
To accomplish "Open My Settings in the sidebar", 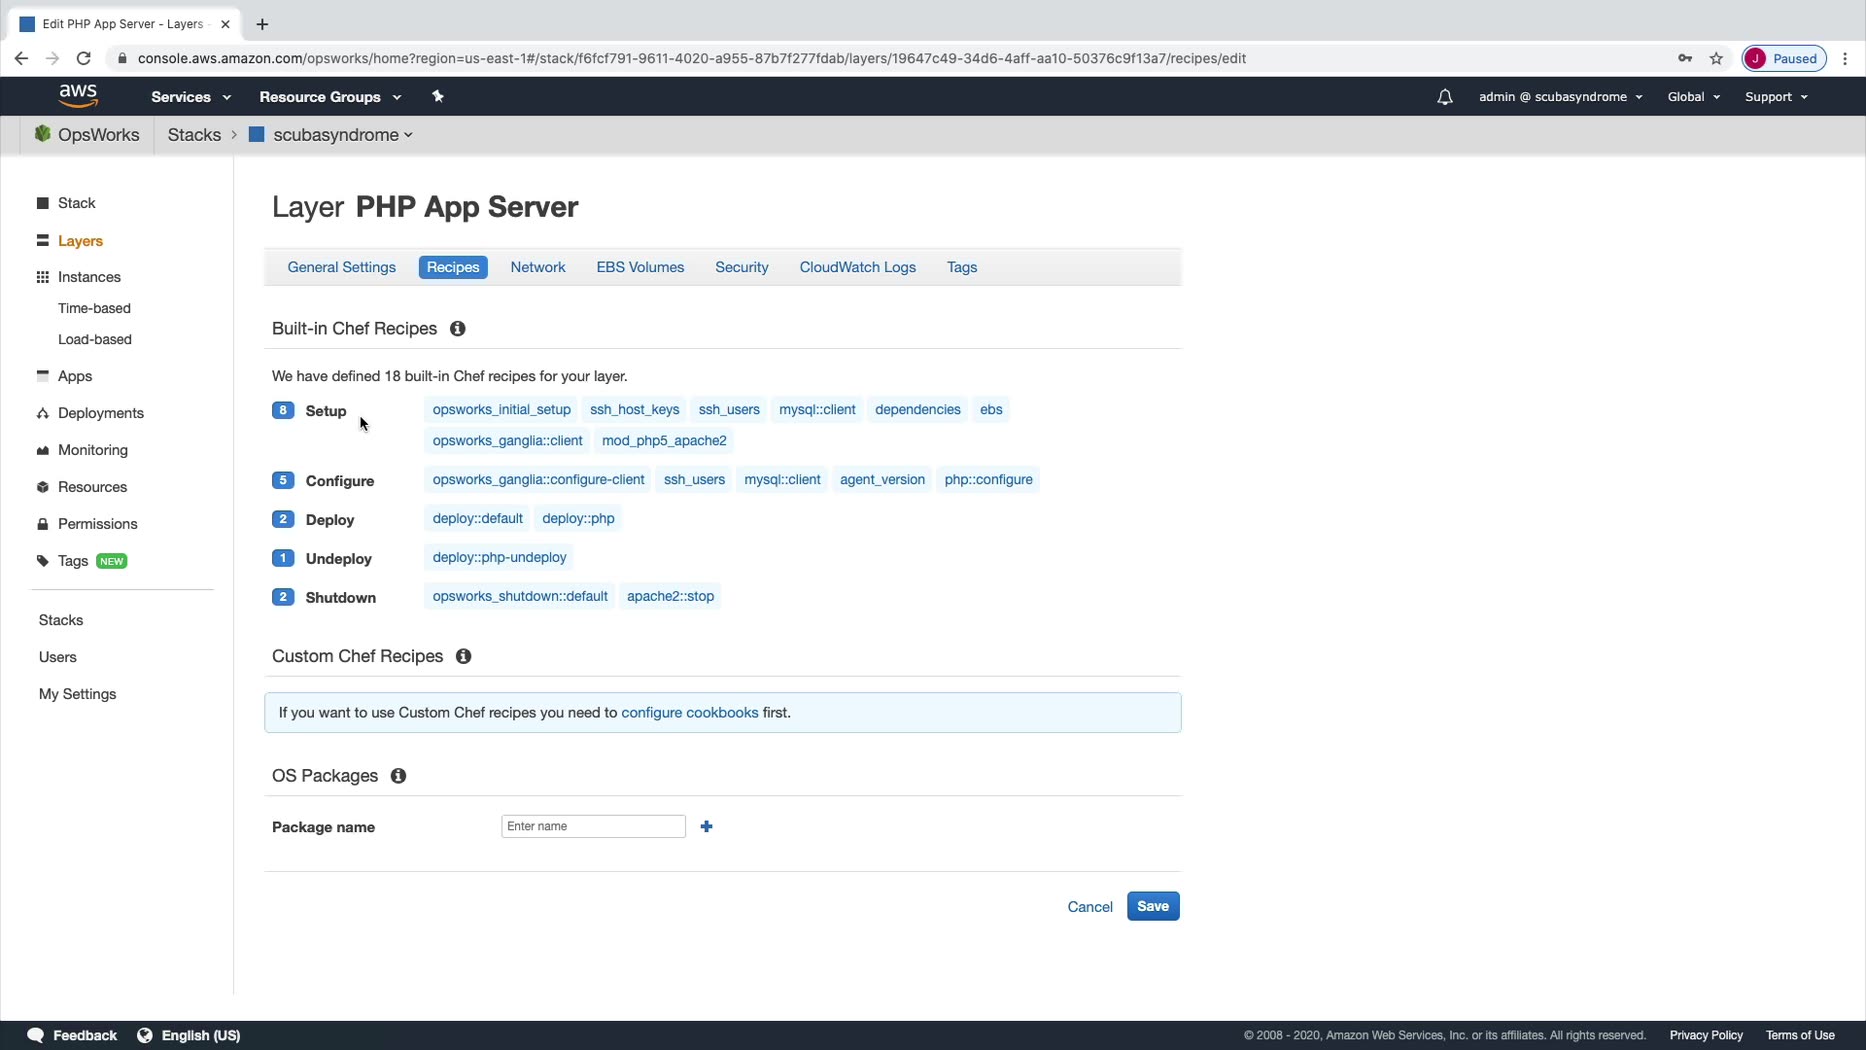I will 77,694.
